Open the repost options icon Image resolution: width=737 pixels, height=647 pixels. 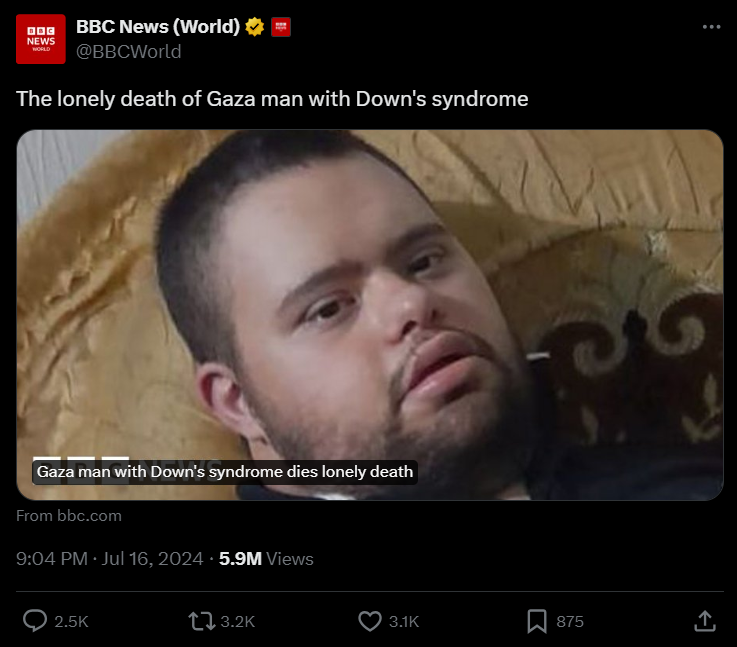pyautogui.click(x=201, y=621)
